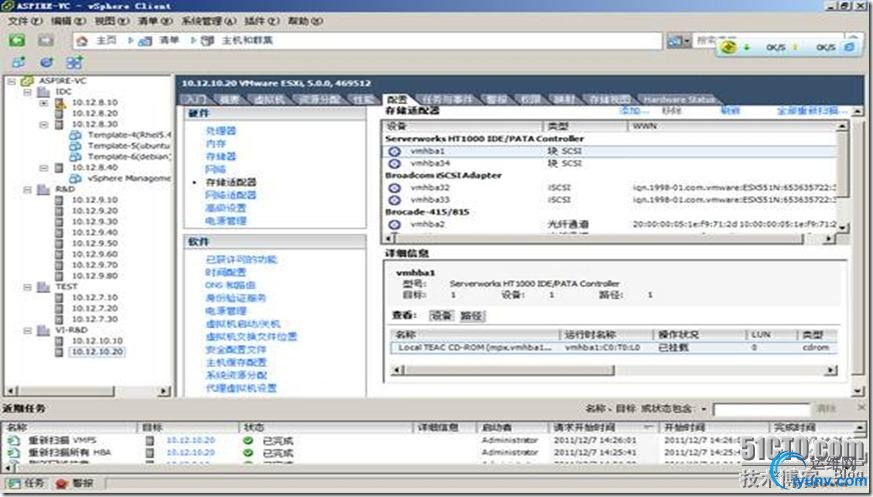Click the IDC datacenter icon in tree
Screen dimensions: 873x497
point(43,92)
